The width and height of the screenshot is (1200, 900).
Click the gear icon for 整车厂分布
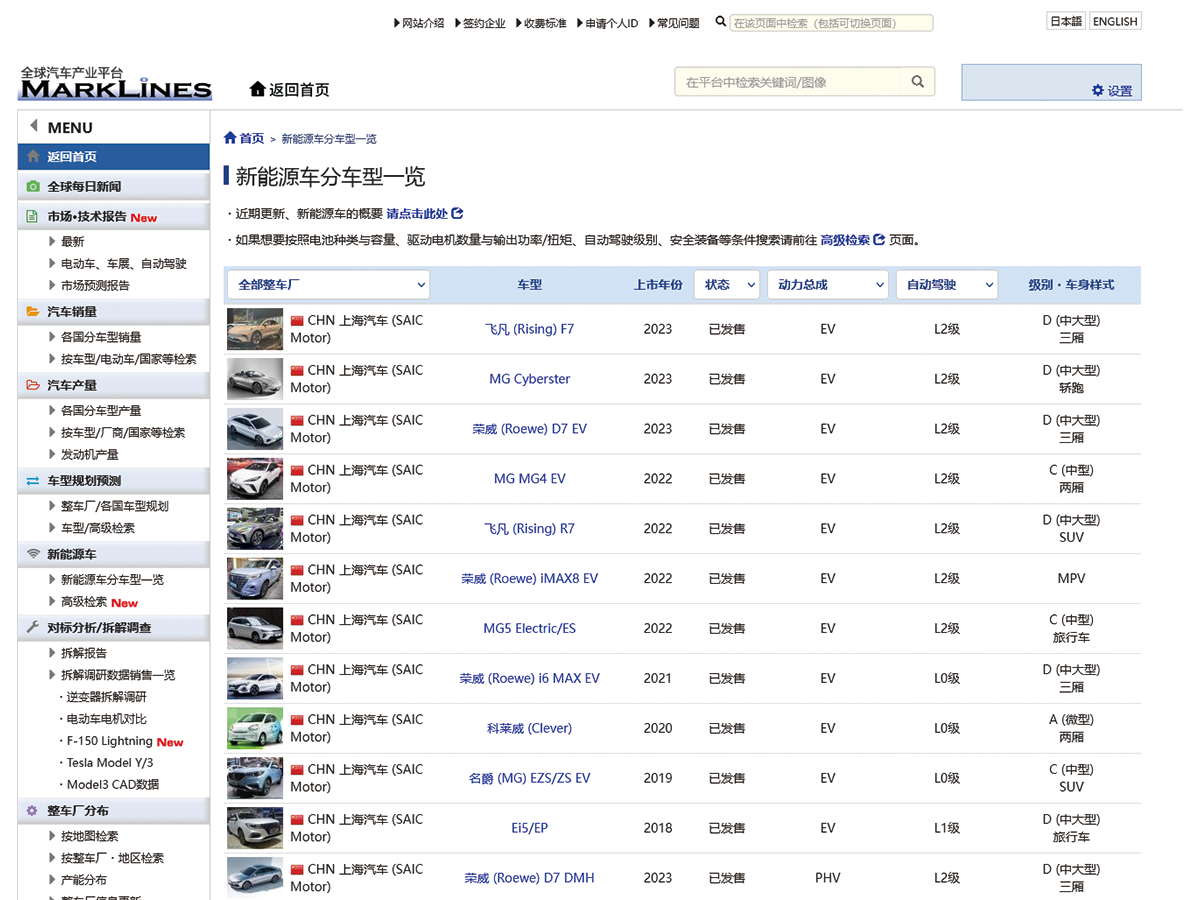[x=33, y=811]
